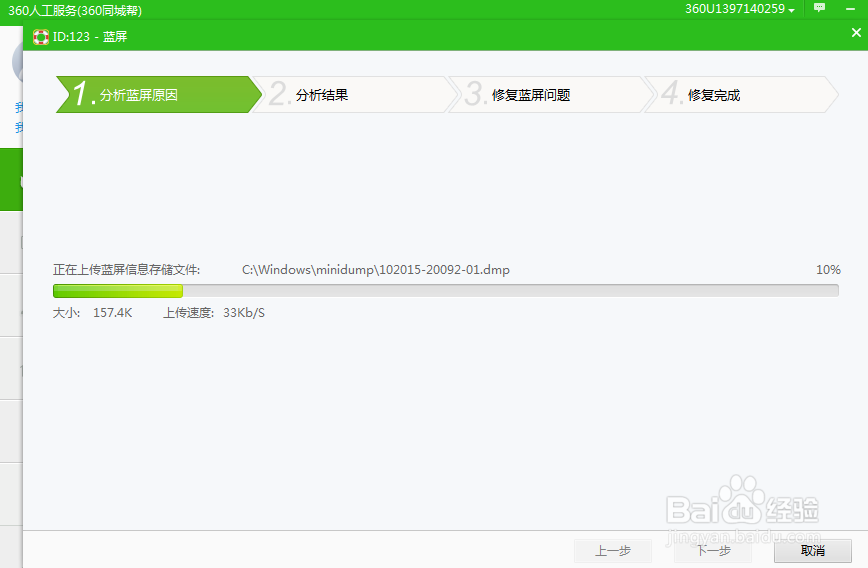The width and height of the screenshot is (868, 568).
Task: Click the 上一步 button
Action: (613, 551)
